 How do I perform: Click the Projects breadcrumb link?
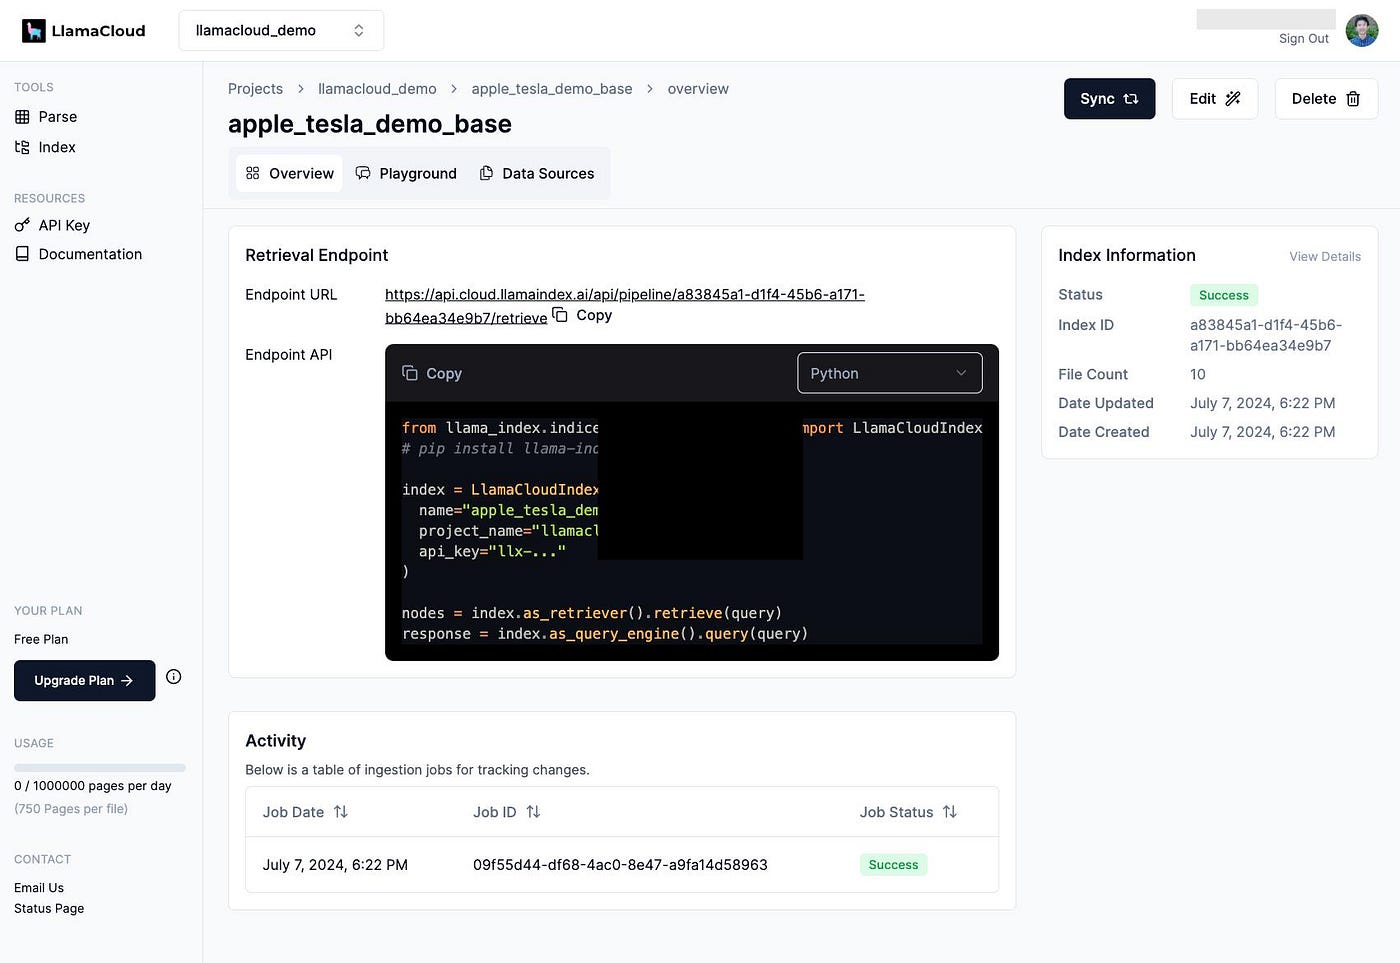[x=255, y=89]
